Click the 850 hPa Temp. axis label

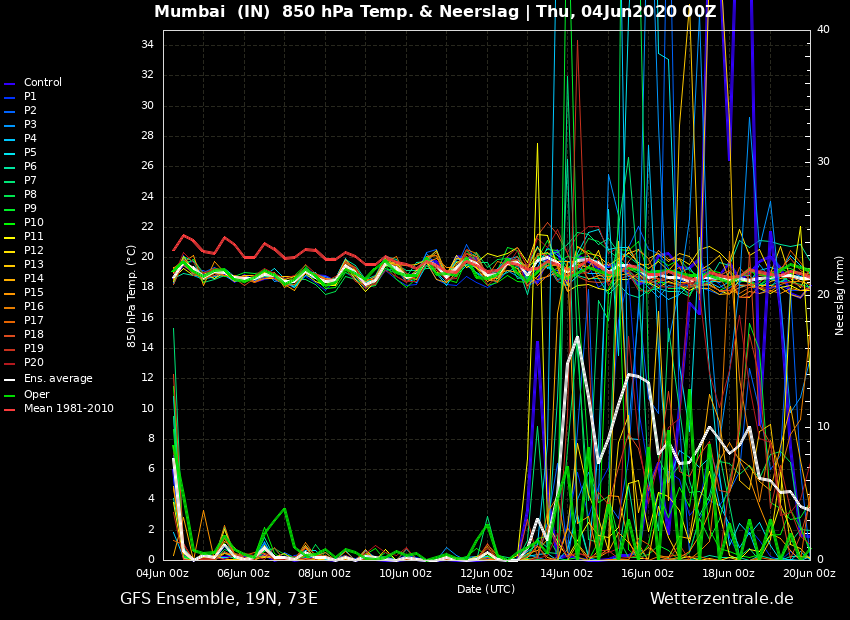pyautogui.click(x=132, y=295)
